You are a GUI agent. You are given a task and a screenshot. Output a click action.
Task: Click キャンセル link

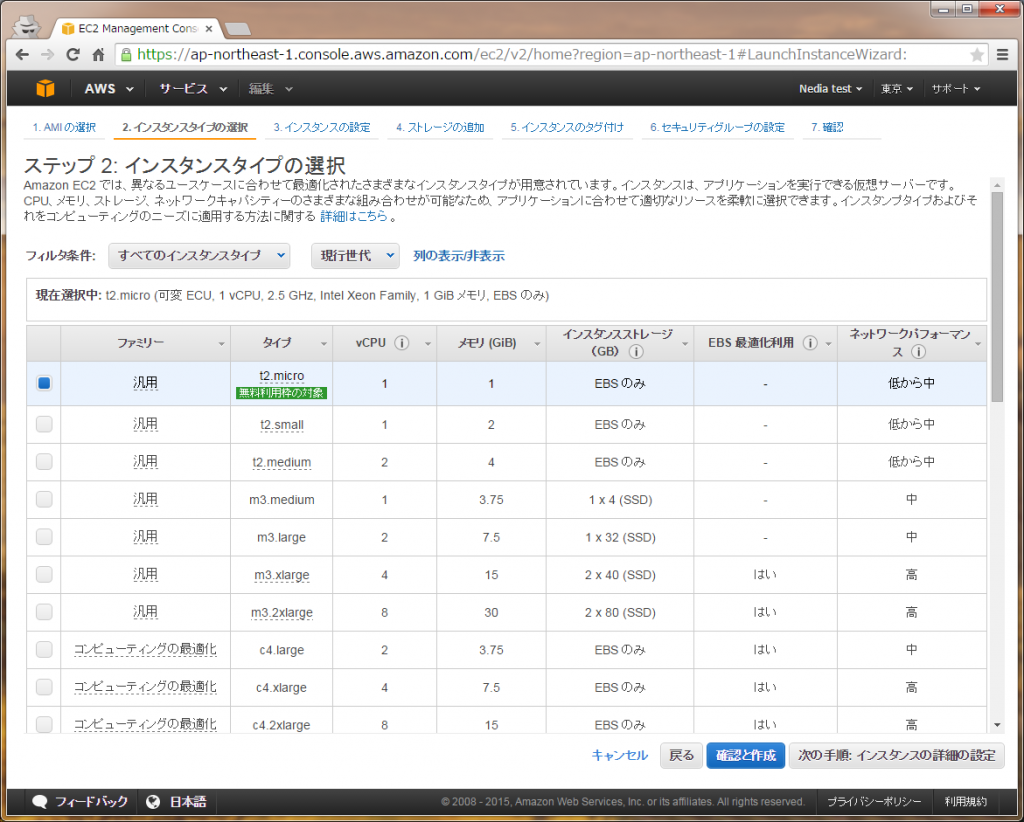click(619, 755)
